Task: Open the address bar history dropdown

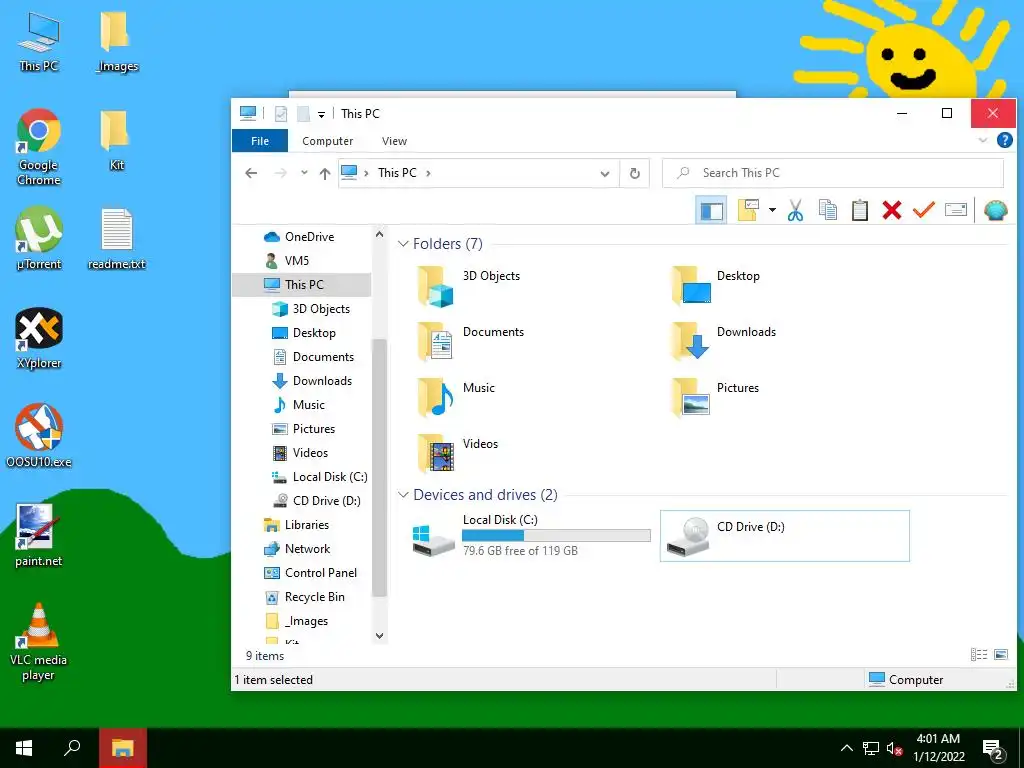Action: pos(605,174)
